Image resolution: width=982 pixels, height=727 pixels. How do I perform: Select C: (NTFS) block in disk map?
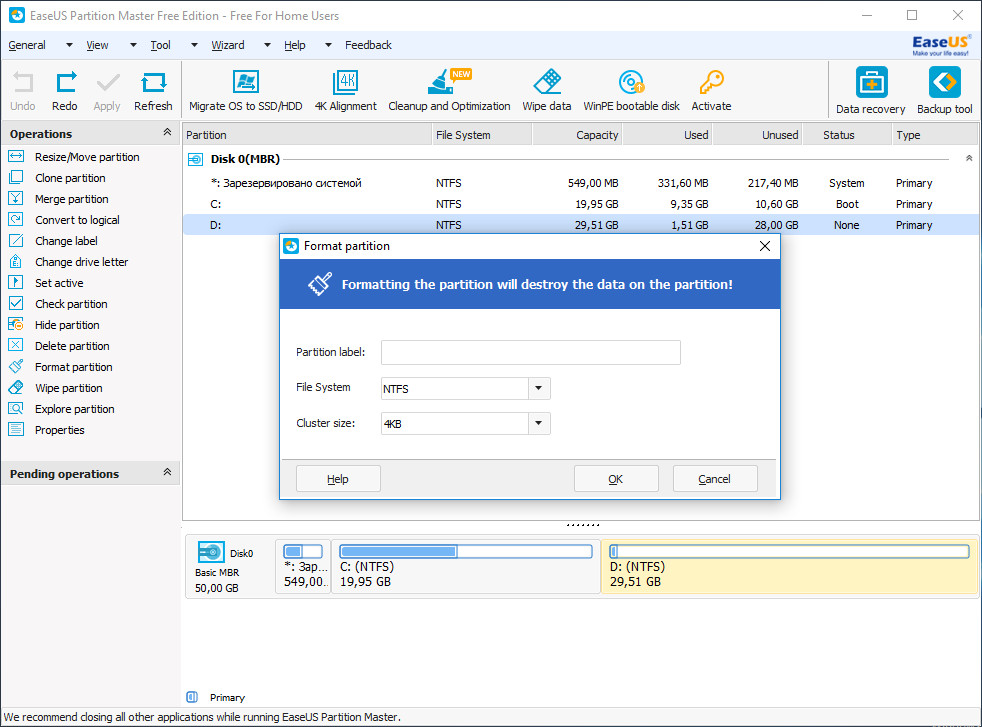point(465,567)
